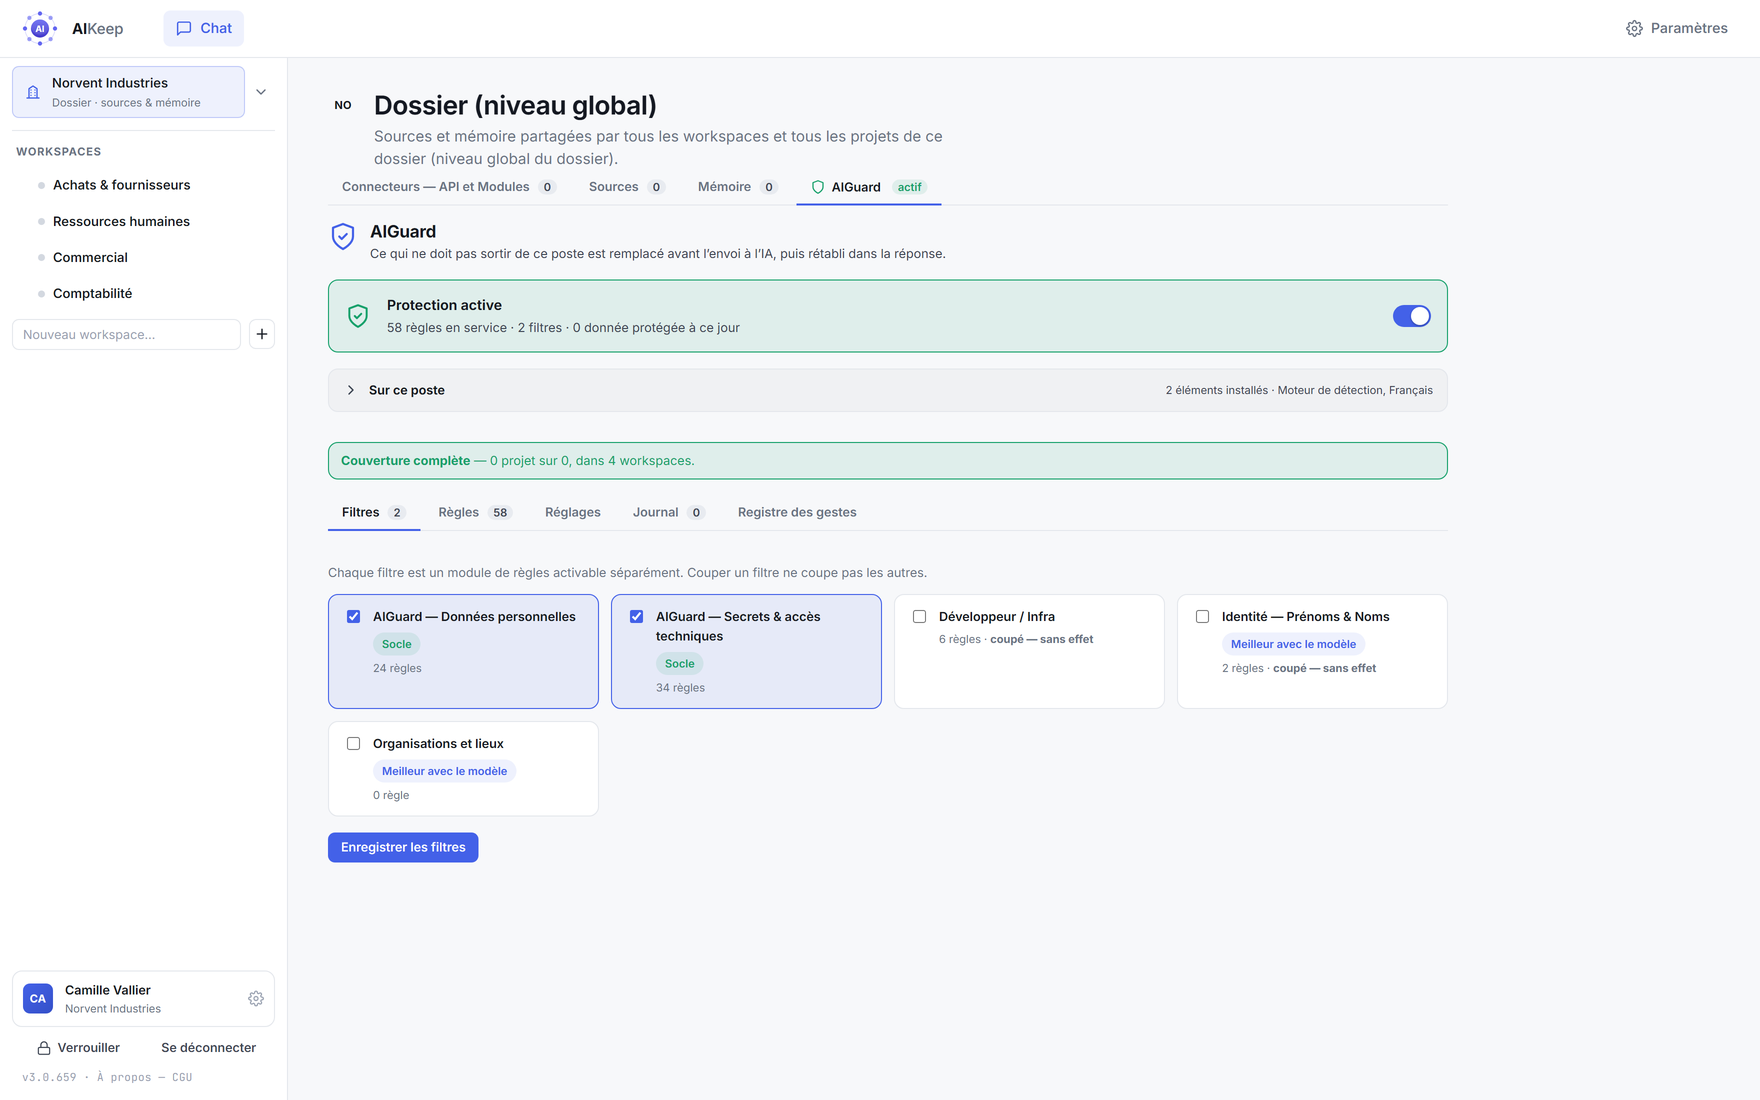Click the green Protection active shield icon
Screen dimensions: 1760x1100
click(x=358, y=316)
